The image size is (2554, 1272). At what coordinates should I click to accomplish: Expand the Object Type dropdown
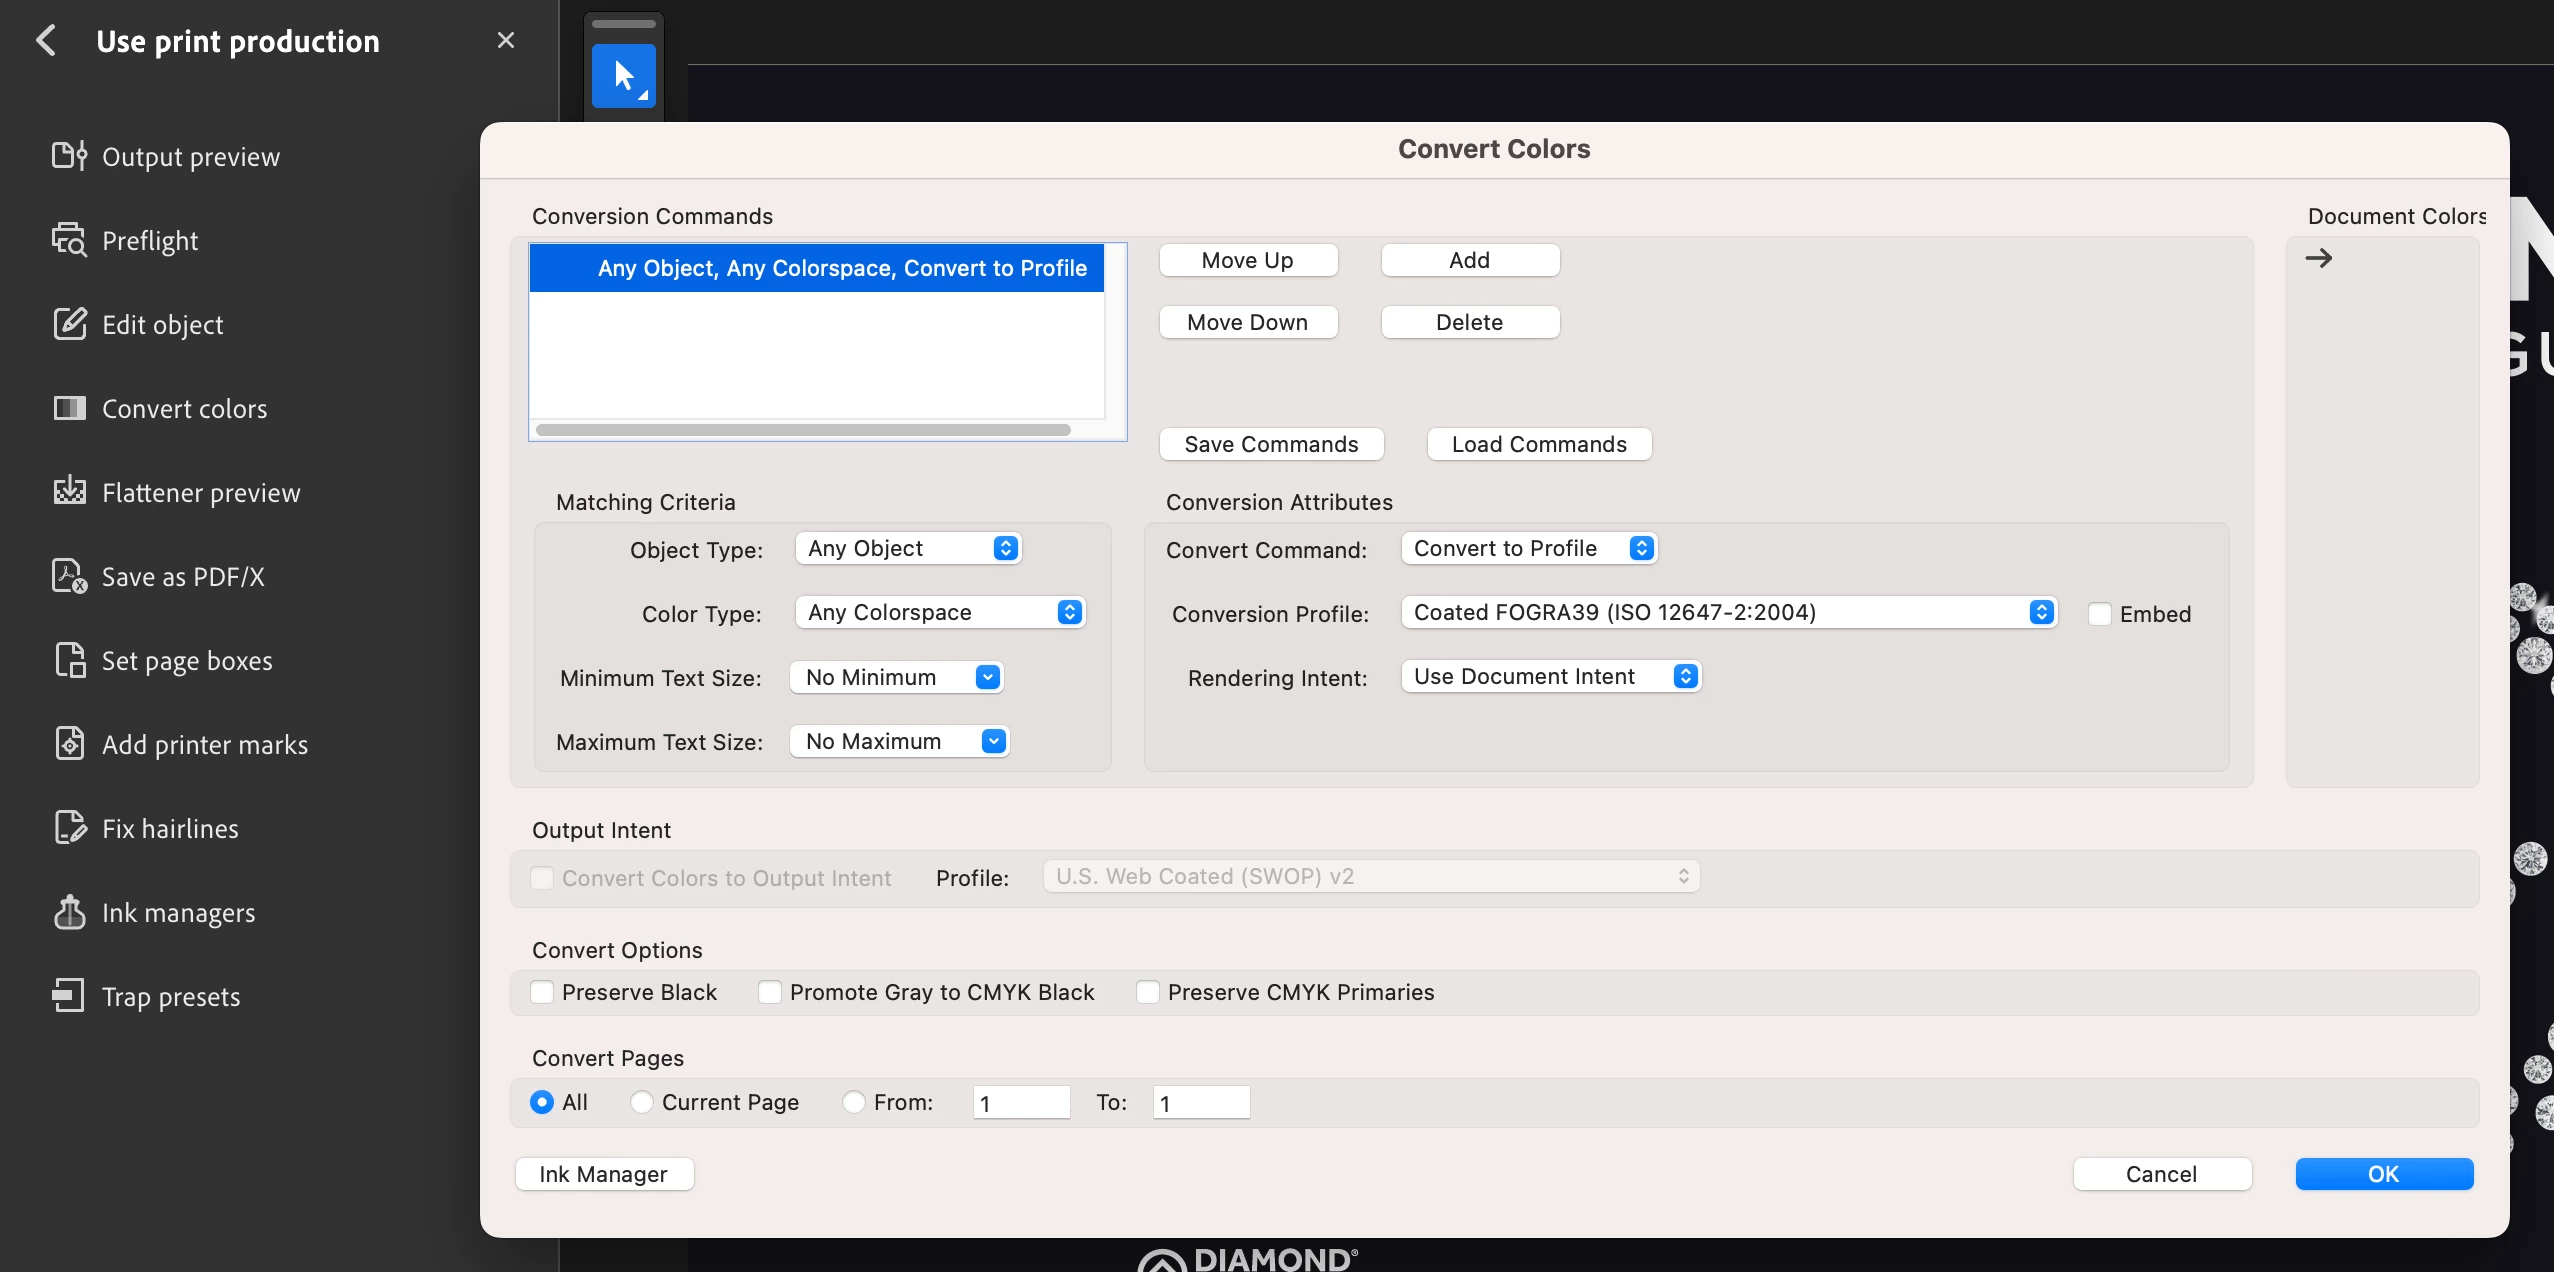[x=908, y=548]
